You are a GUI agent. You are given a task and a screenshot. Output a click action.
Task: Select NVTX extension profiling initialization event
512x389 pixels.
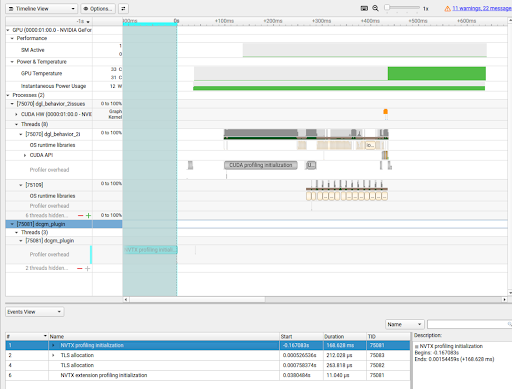[208, 375]
